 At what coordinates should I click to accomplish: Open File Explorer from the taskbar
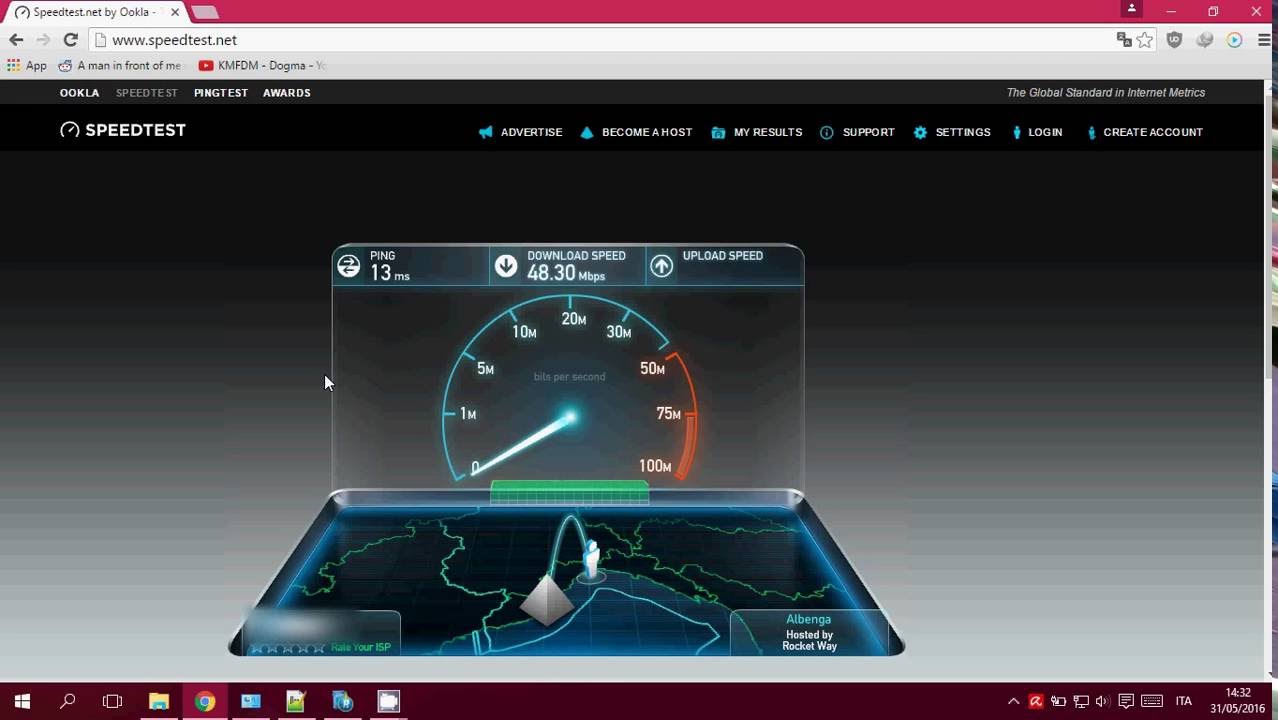(x=159, y=701)
